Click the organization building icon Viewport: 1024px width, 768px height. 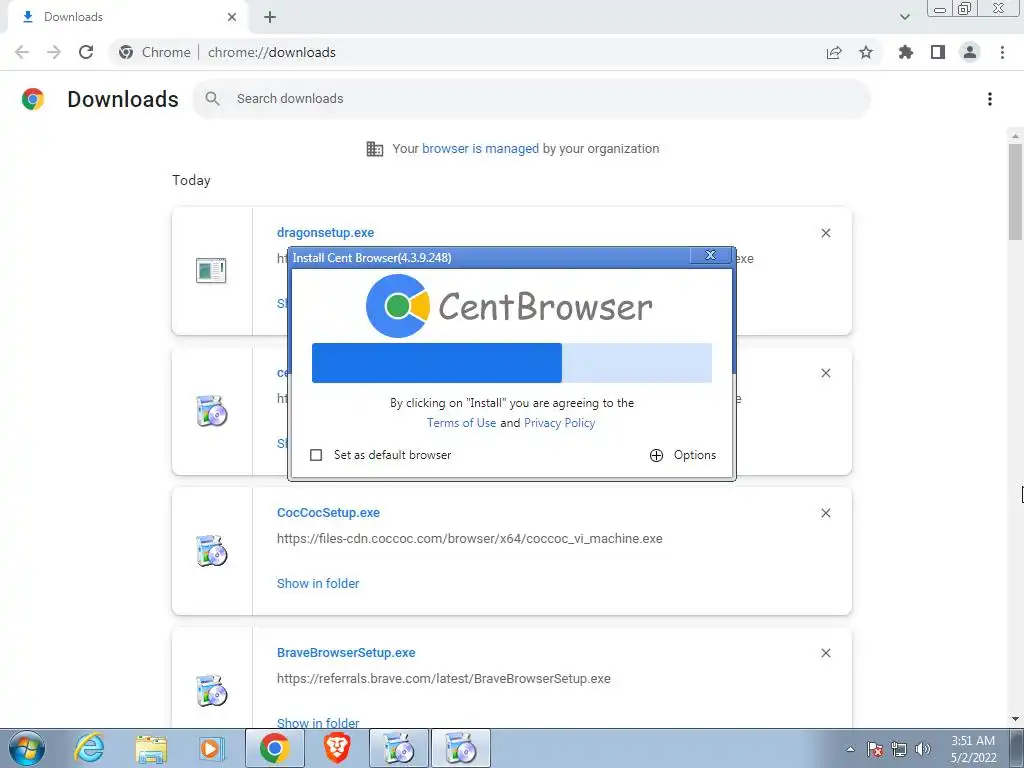[375, 149]
